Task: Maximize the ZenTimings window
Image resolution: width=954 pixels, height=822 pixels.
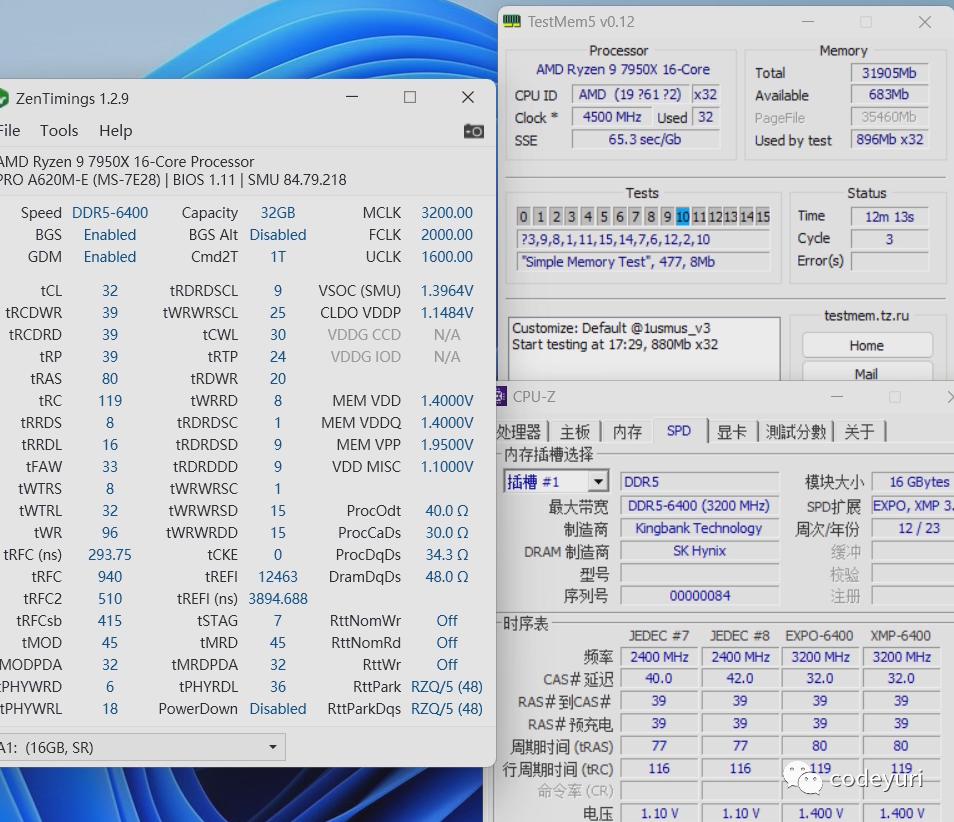Action: coord(409,97)
